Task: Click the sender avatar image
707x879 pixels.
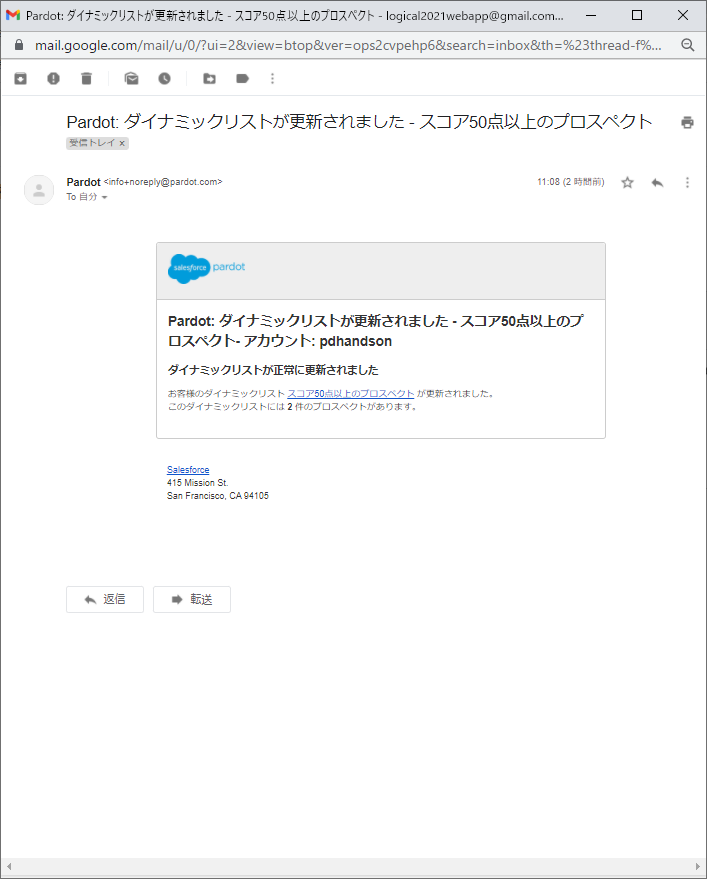Action: [38, 190]
